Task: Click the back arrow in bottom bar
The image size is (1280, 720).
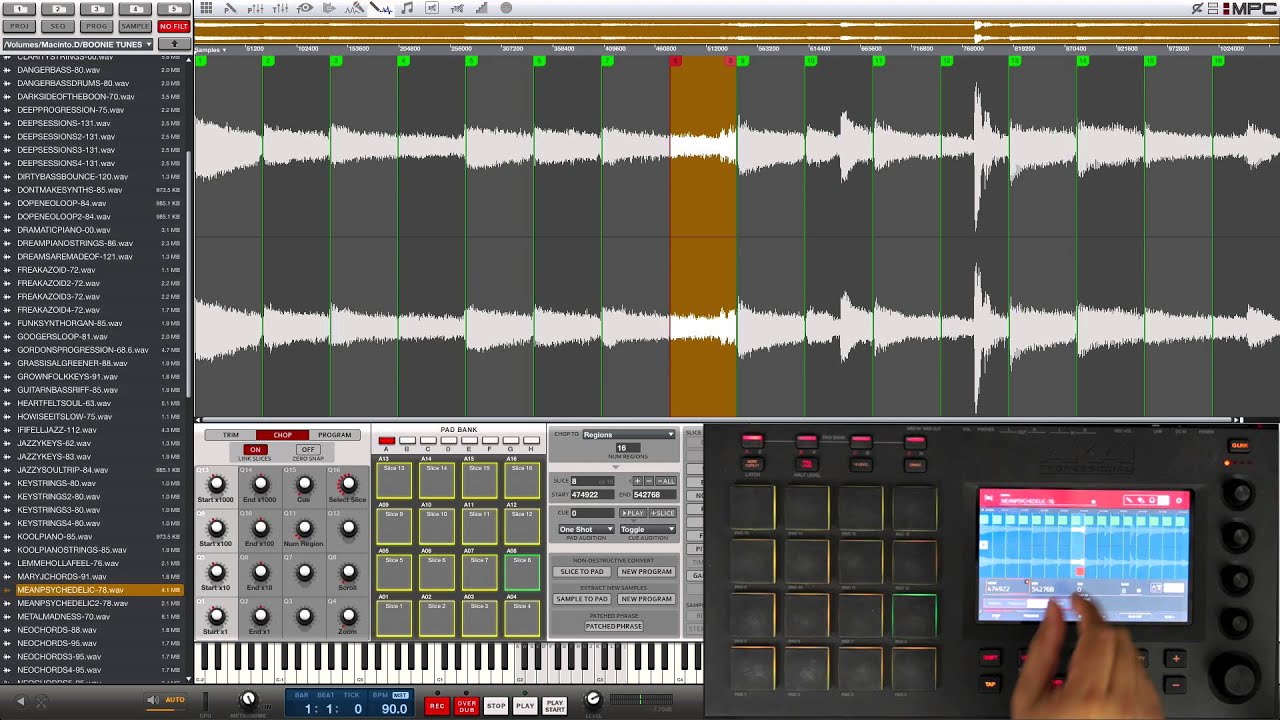Action: (19, 701)
